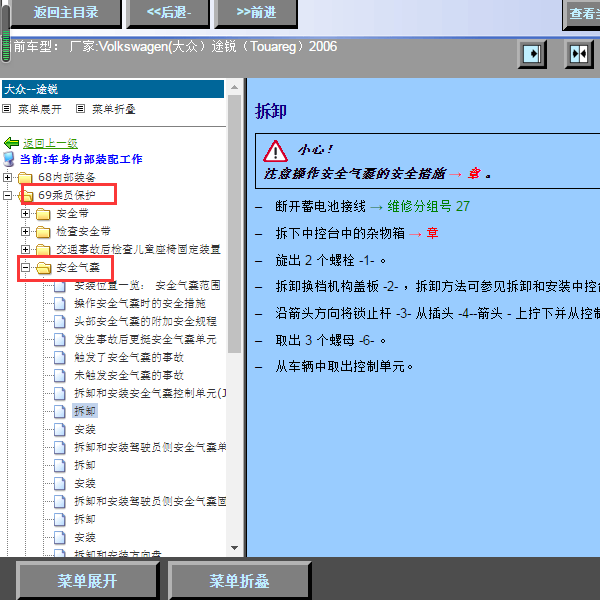The width and height of the screenshot is (600, 600).
Task: Open the 返回上一级 link
Action: click(50, 143)
